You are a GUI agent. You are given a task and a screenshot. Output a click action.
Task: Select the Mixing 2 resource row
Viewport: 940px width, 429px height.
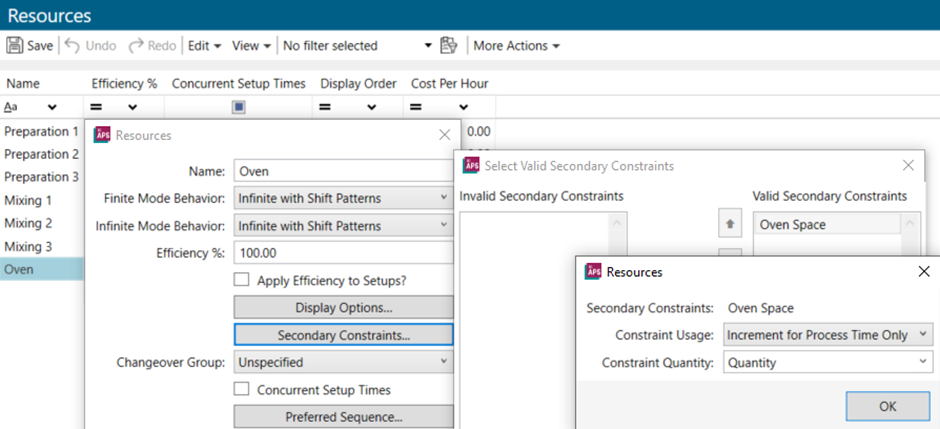(x=28, y=223)
